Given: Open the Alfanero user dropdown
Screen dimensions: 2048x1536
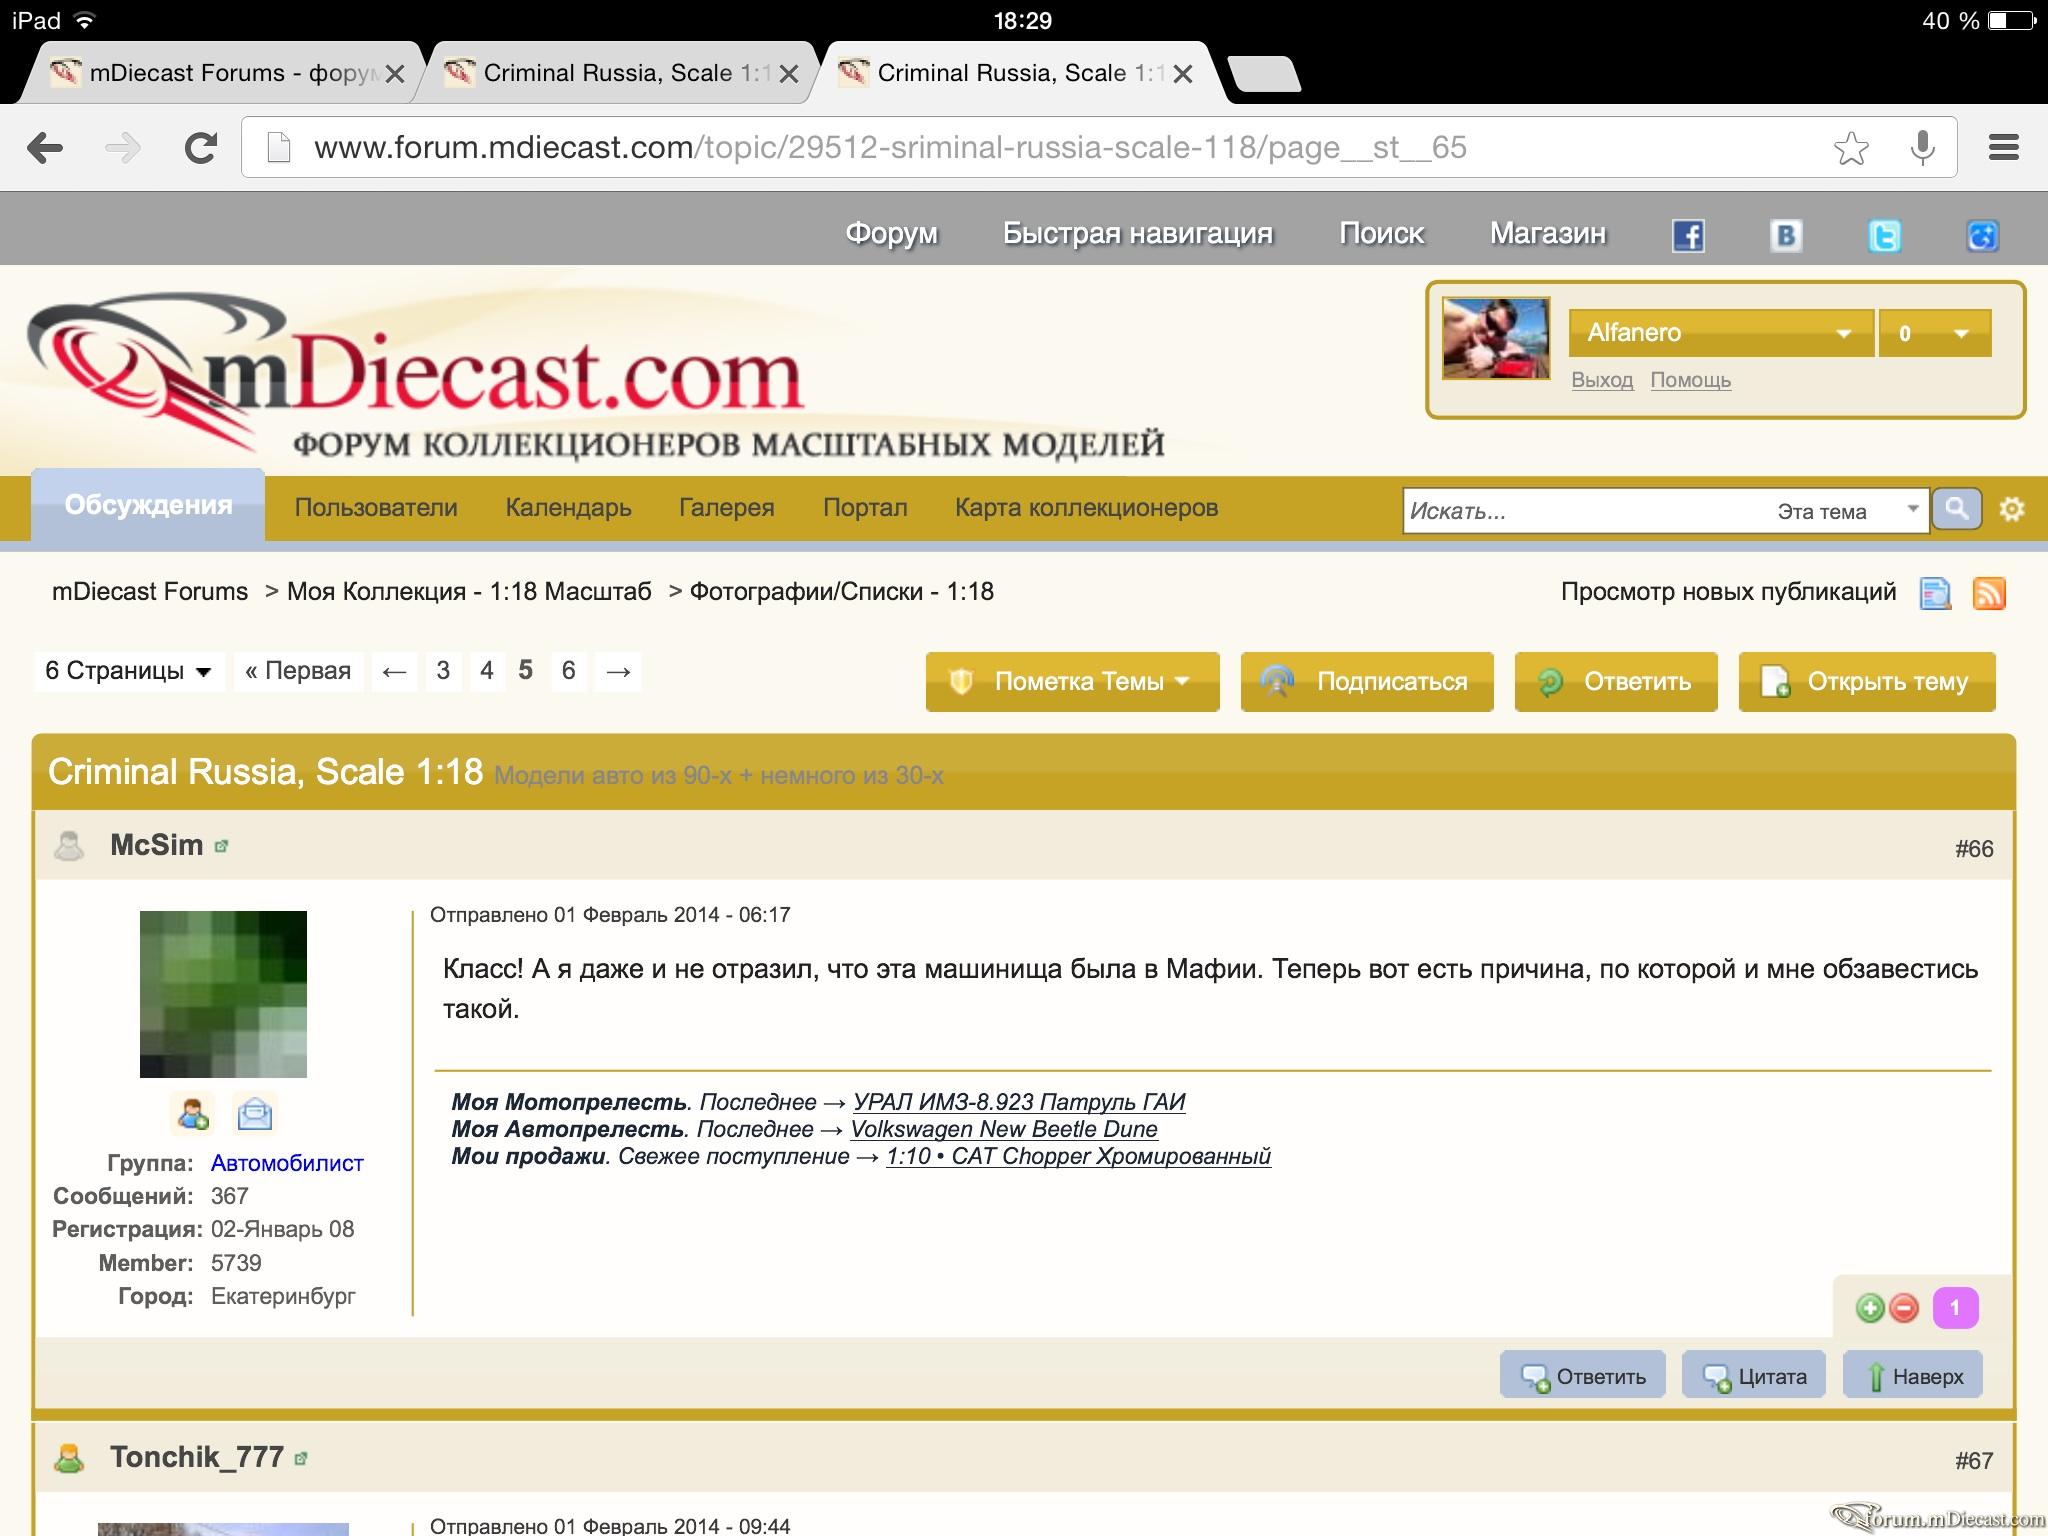Looking at the screenshot, I should click(x=1720, y=333).
